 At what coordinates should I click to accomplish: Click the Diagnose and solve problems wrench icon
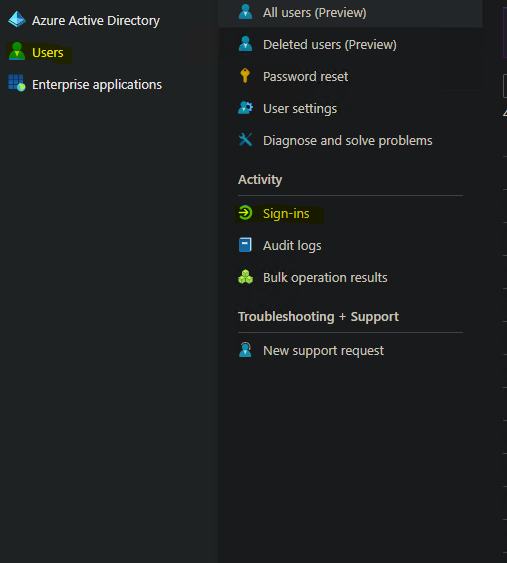(x=246, y=140)
